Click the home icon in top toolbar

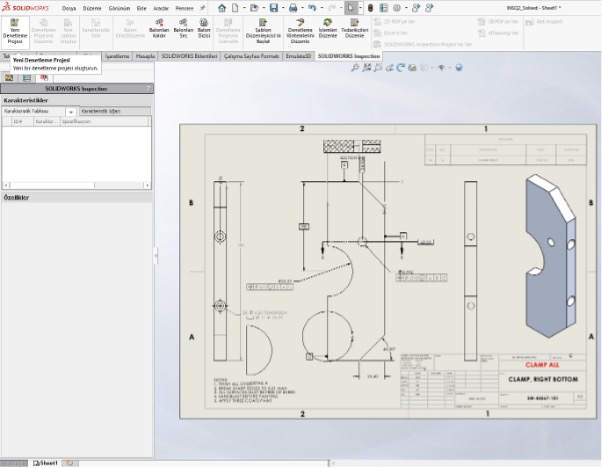(222, 7)
